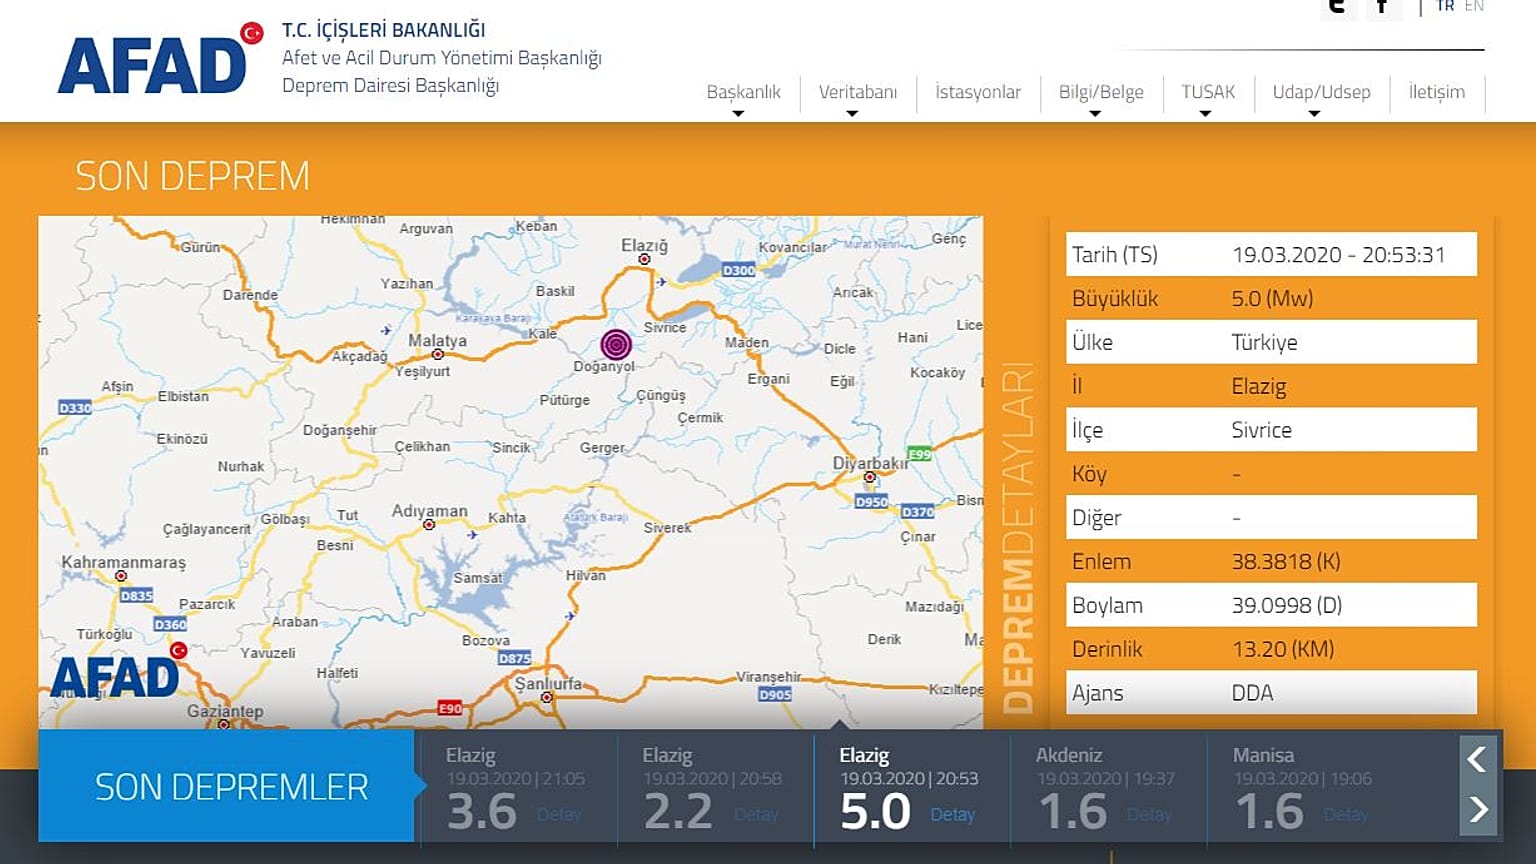Image resolution: width=1536 pixels, height=864 pixels.
Task: Open the İletişim menu item
Action: (x=1436, y=92)
